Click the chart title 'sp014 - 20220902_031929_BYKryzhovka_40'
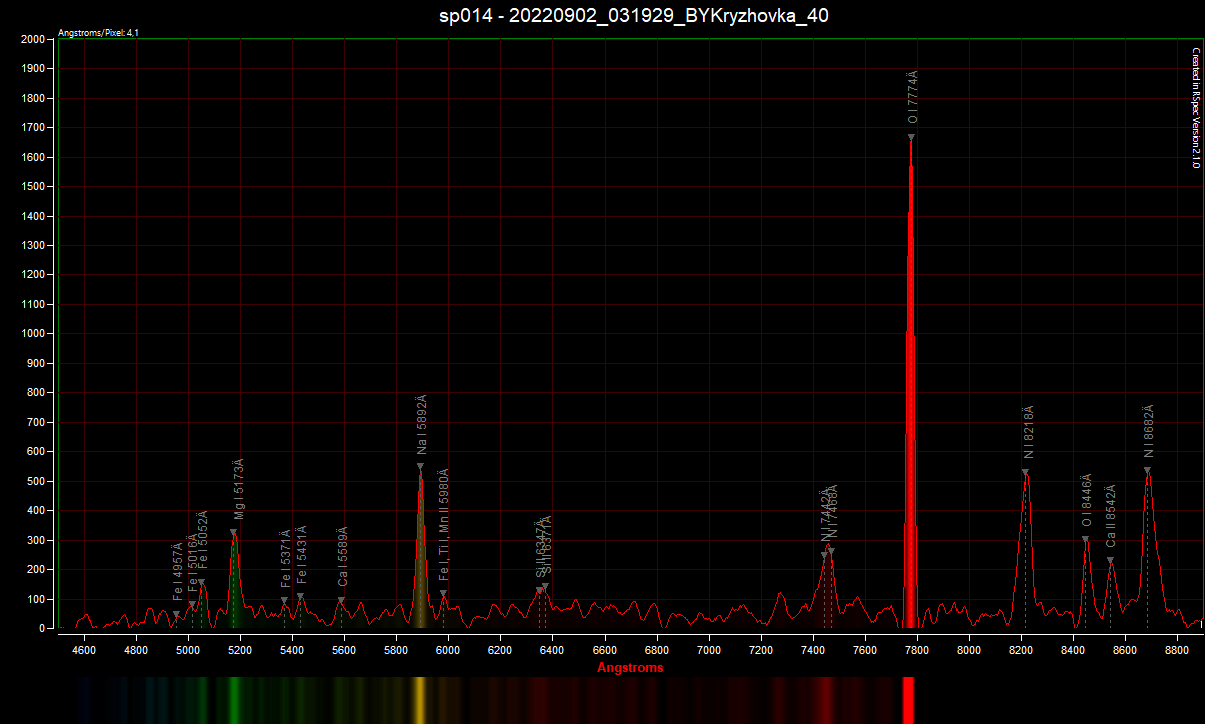The height and width of the screenshot is (724, 1205). 634,16
